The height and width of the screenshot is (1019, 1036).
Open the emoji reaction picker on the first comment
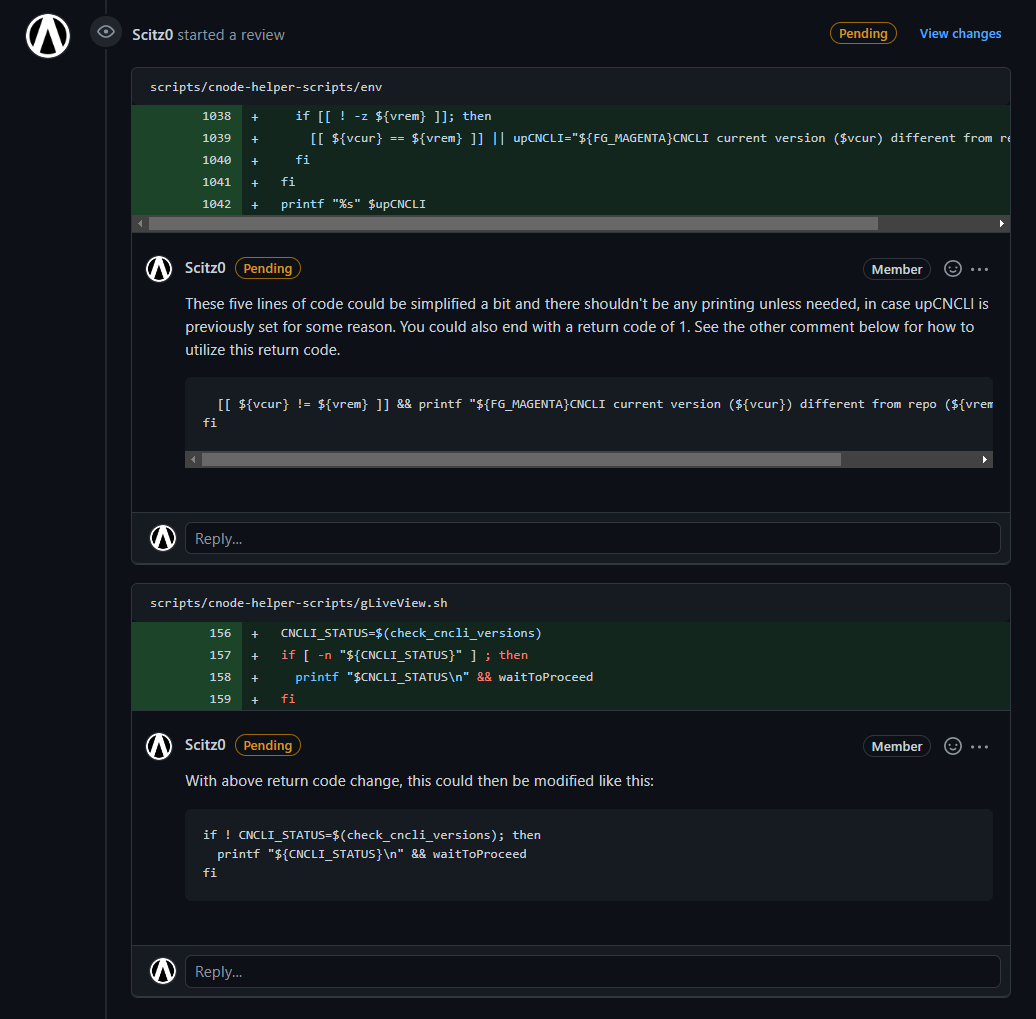tap(951, 268)
